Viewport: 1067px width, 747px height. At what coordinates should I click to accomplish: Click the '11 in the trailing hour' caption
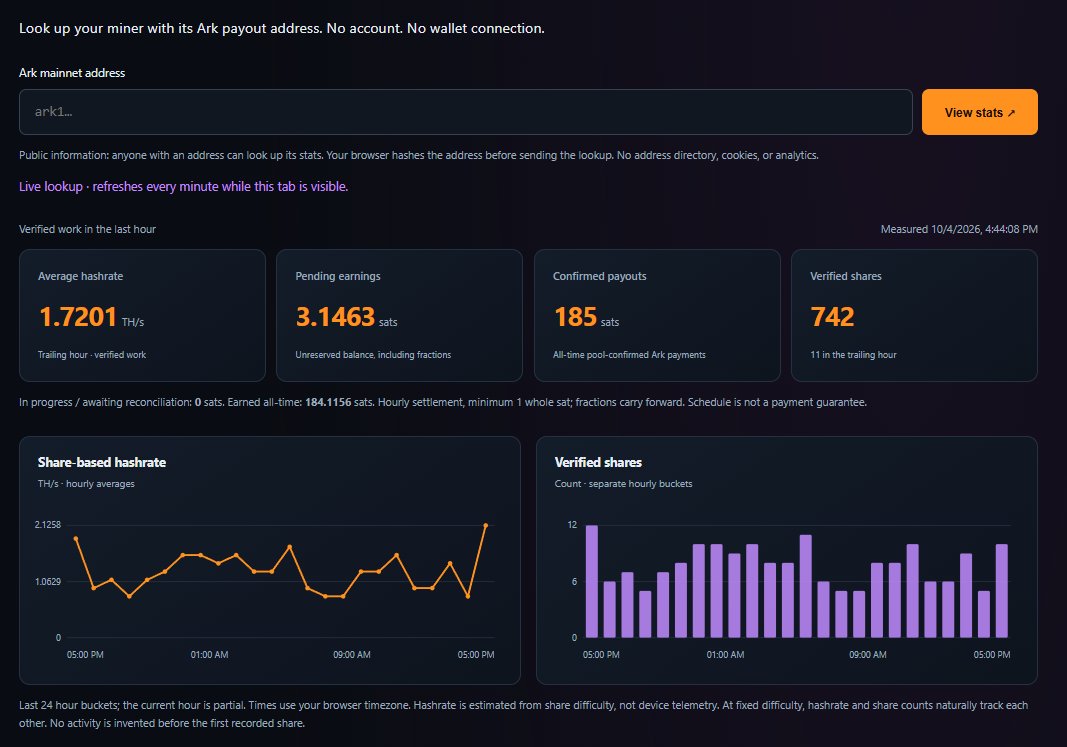853,354
